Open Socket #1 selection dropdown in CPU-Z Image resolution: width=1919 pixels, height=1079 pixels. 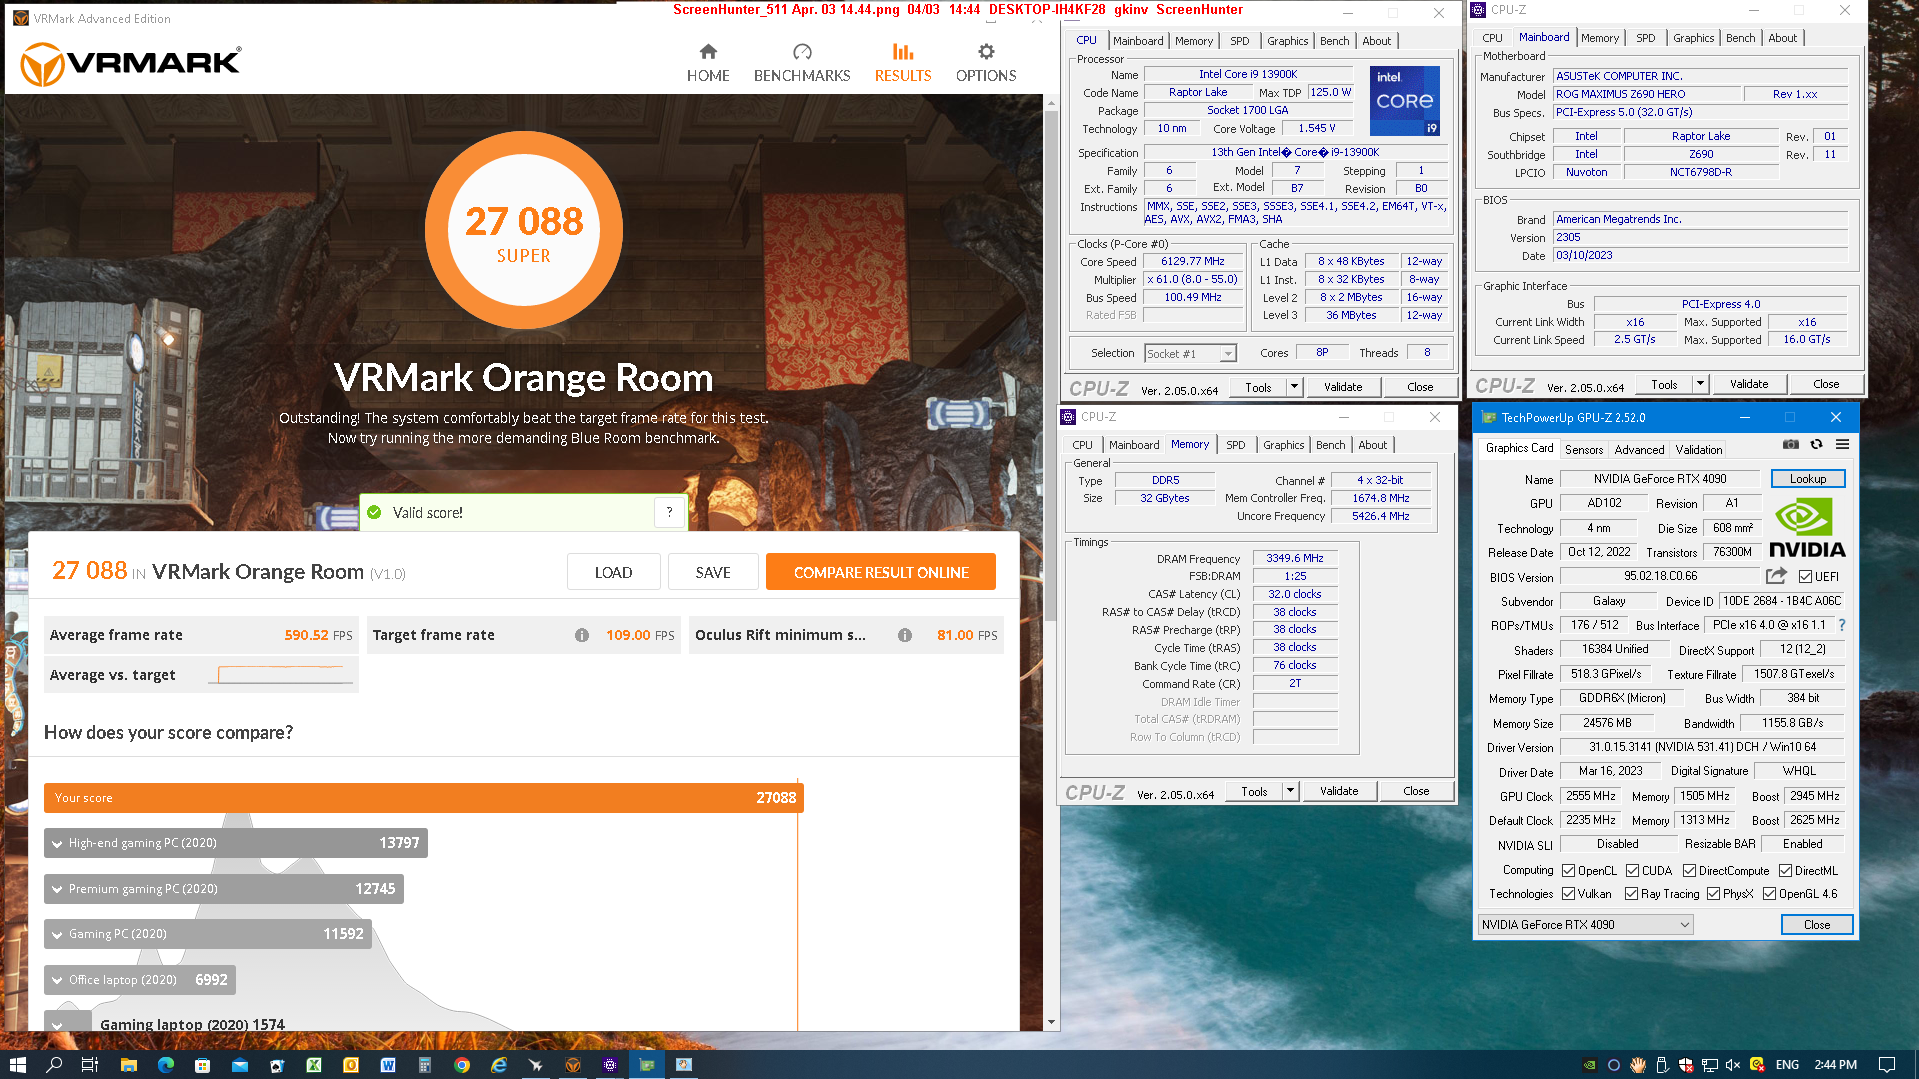coord(1190,354)
